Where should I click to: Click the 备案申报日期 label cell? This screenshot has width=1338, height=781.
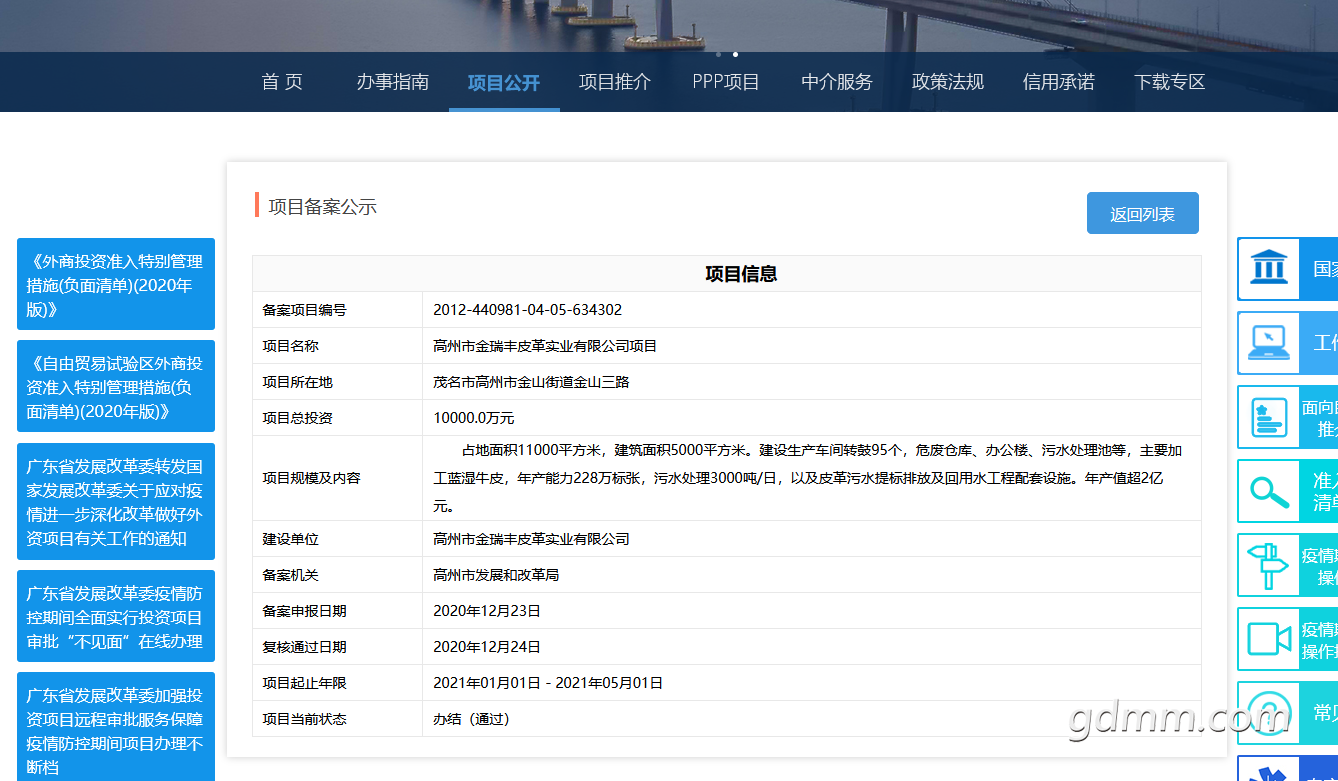[x=337, y=611]
